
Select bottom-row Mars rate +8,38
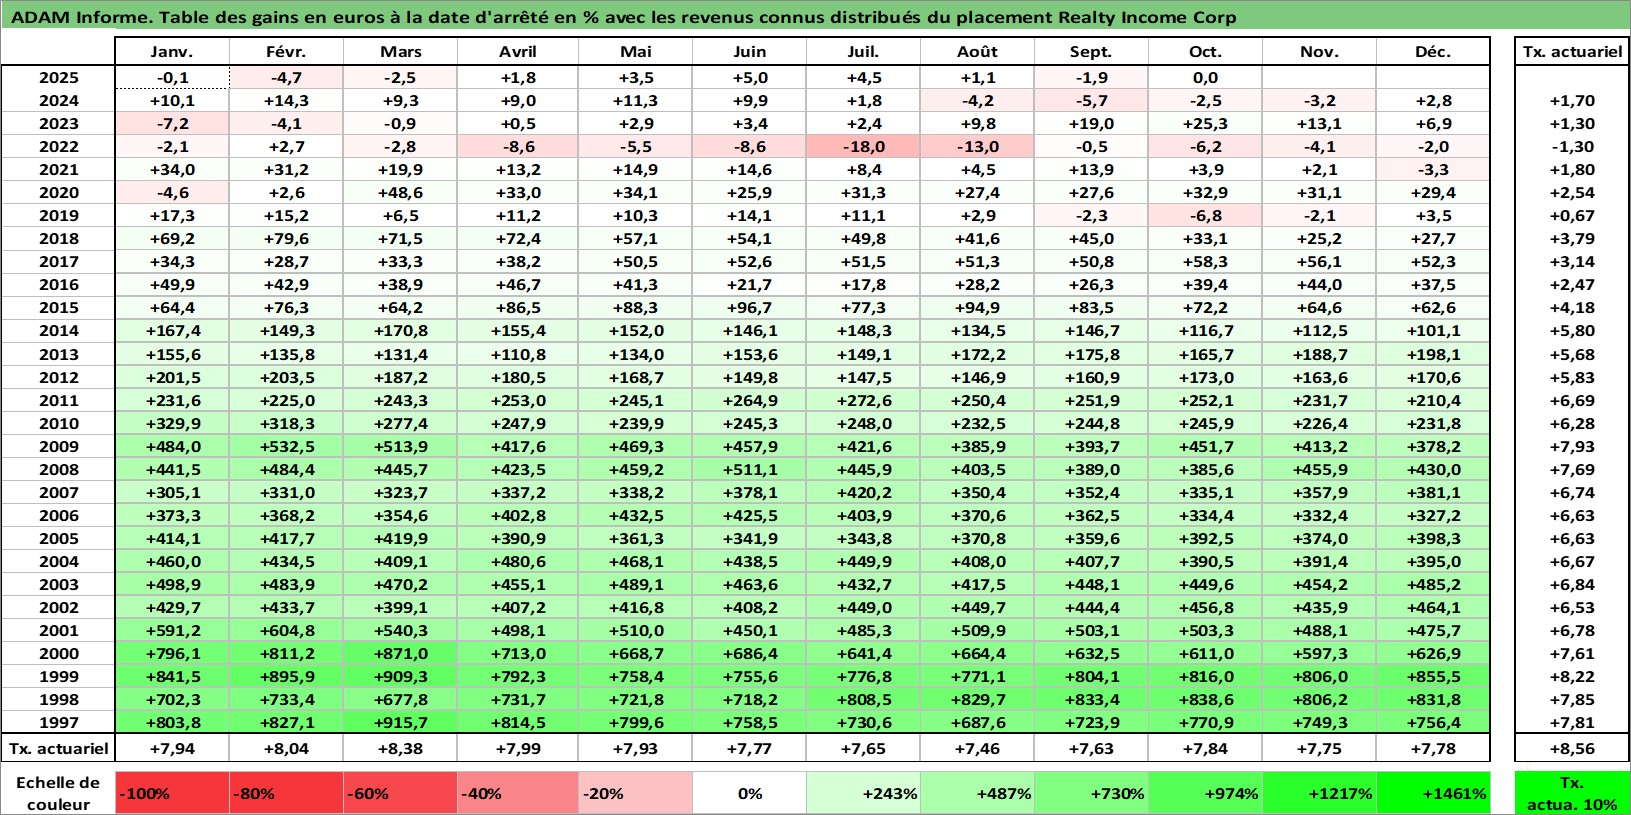[400, 748]
